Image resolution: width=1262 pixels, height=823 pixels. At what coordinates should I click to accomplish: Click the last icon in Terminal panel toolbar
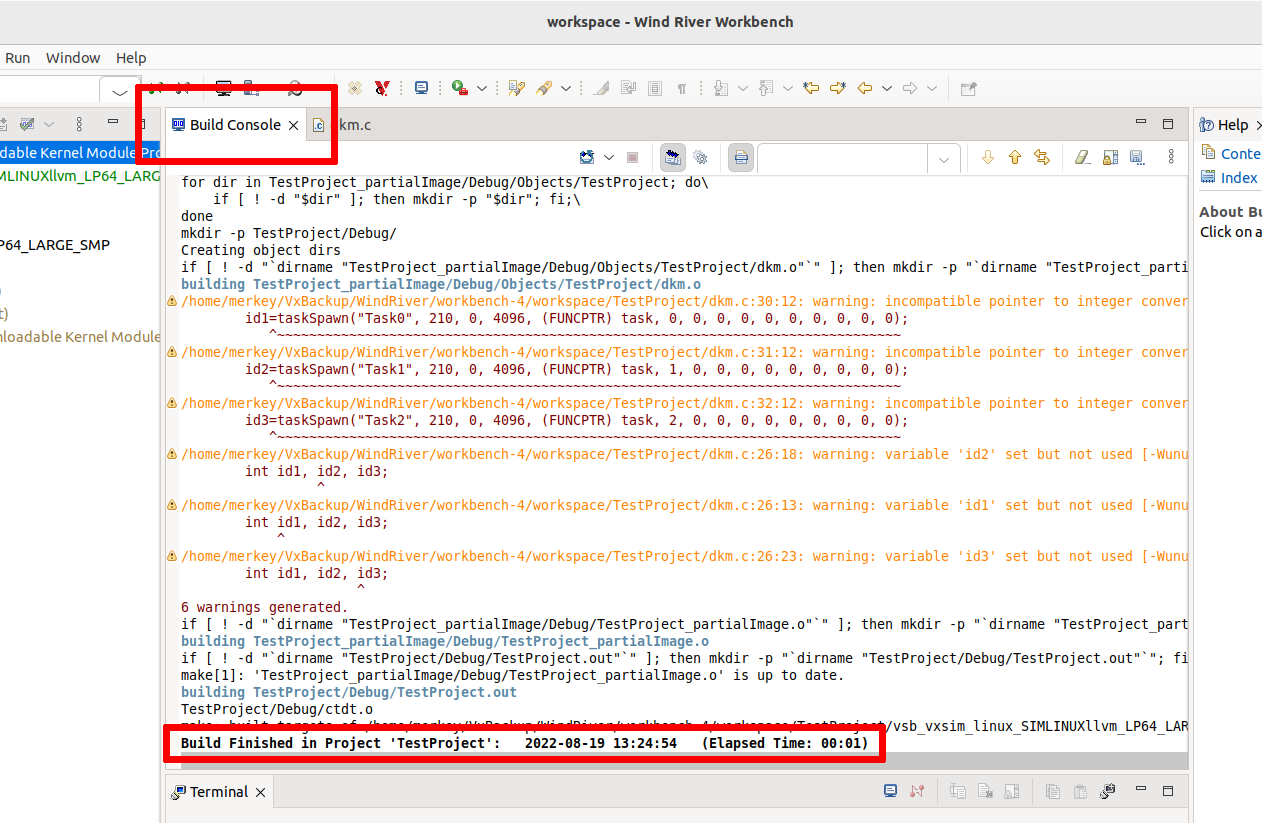point(1107,791)
